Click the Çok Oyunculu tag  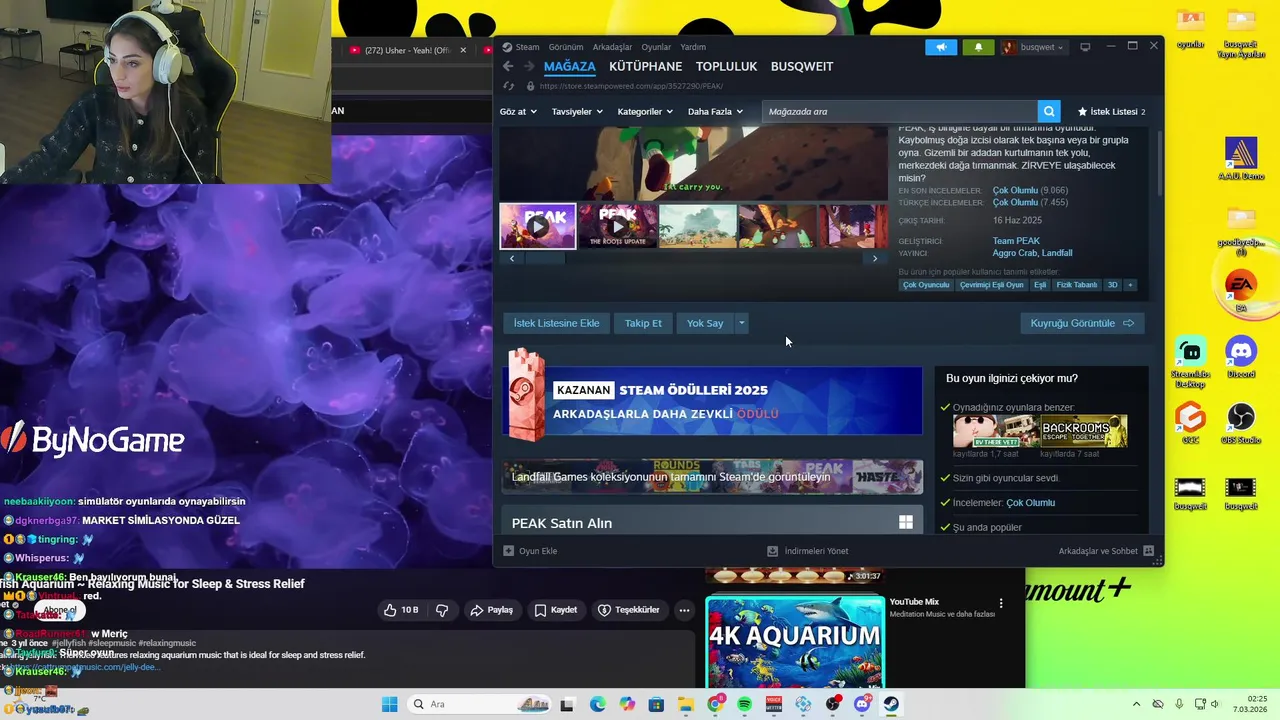coord(926,285)
